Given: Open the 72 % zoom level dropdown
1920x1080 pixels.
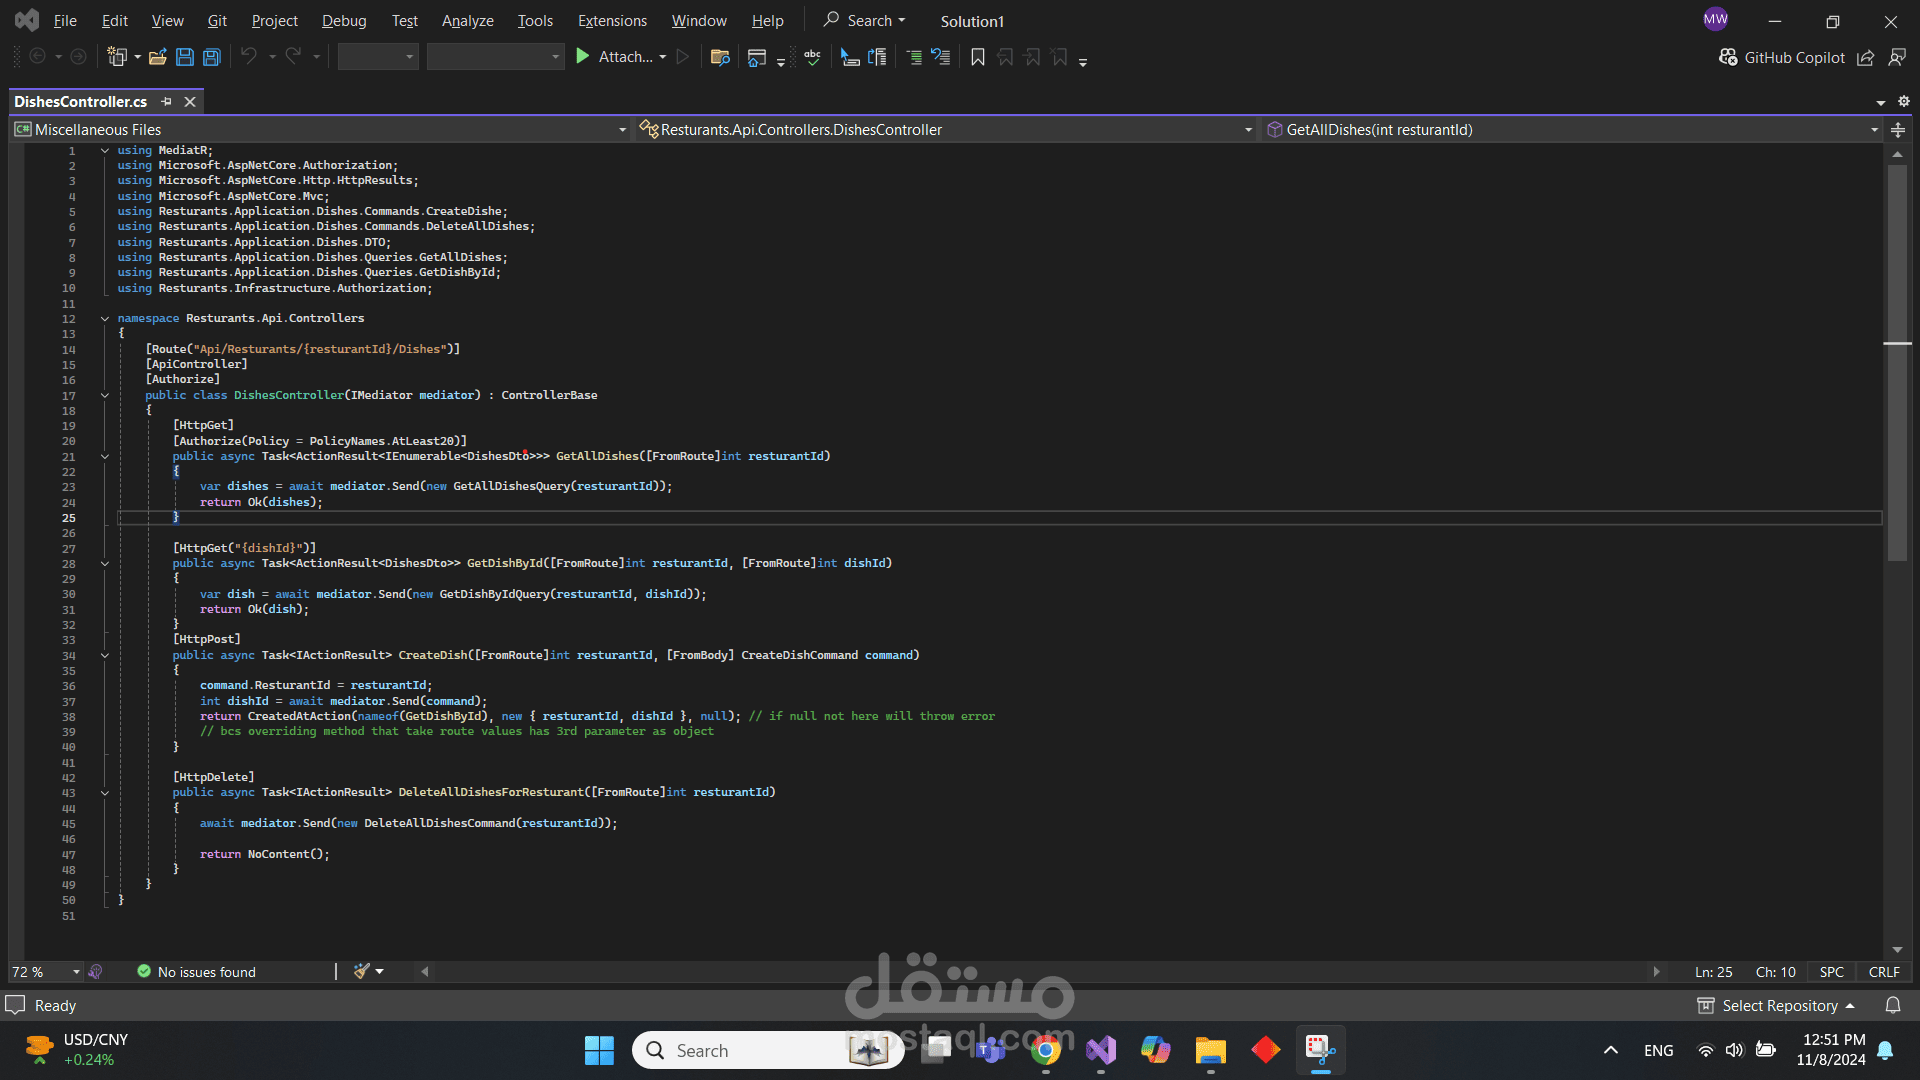Looking at the screenshot, I should 46,971.
